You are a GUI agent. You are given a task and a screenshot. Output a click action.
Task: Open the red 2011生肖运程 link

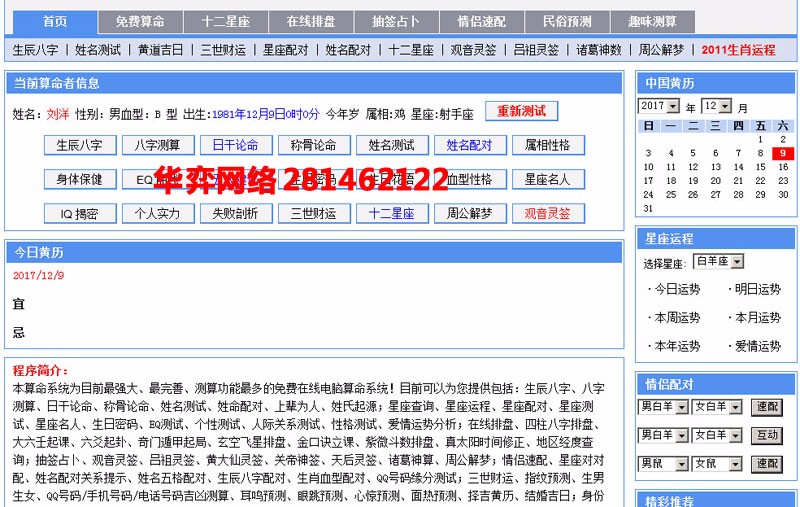(738, 49)
